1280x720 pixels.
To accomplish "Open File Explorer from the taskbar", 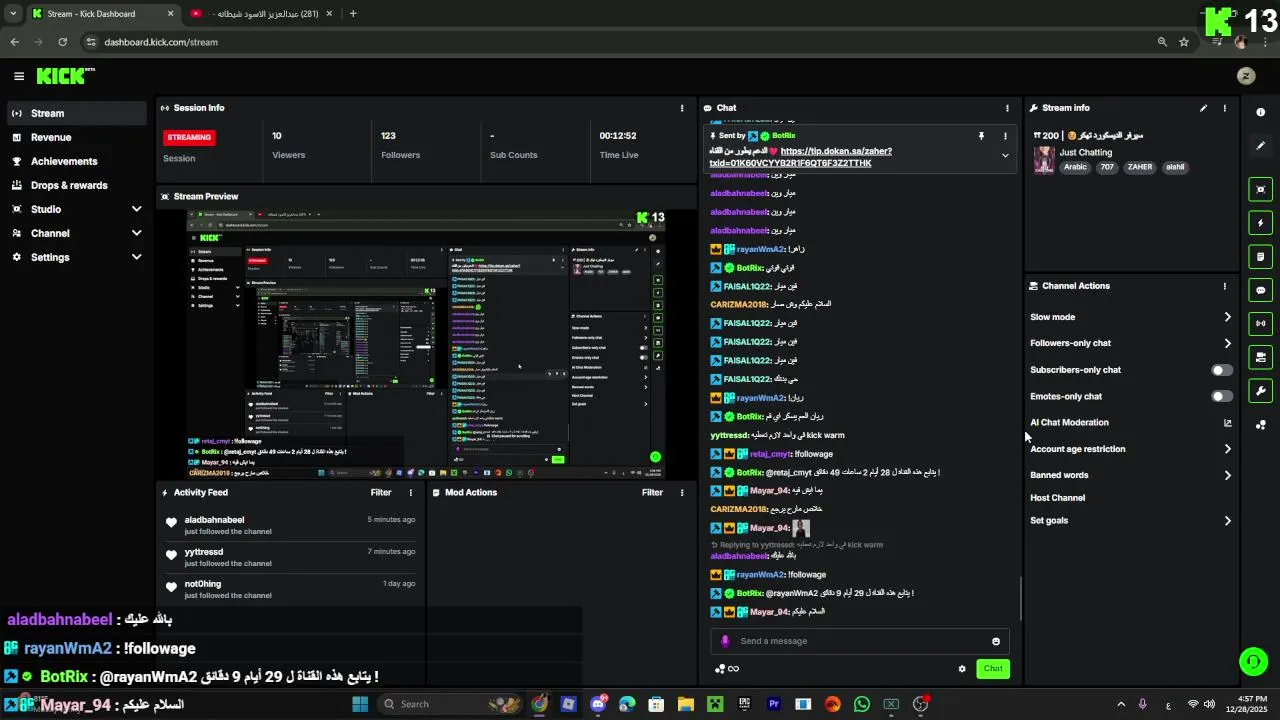I will [x=686, y=704].
